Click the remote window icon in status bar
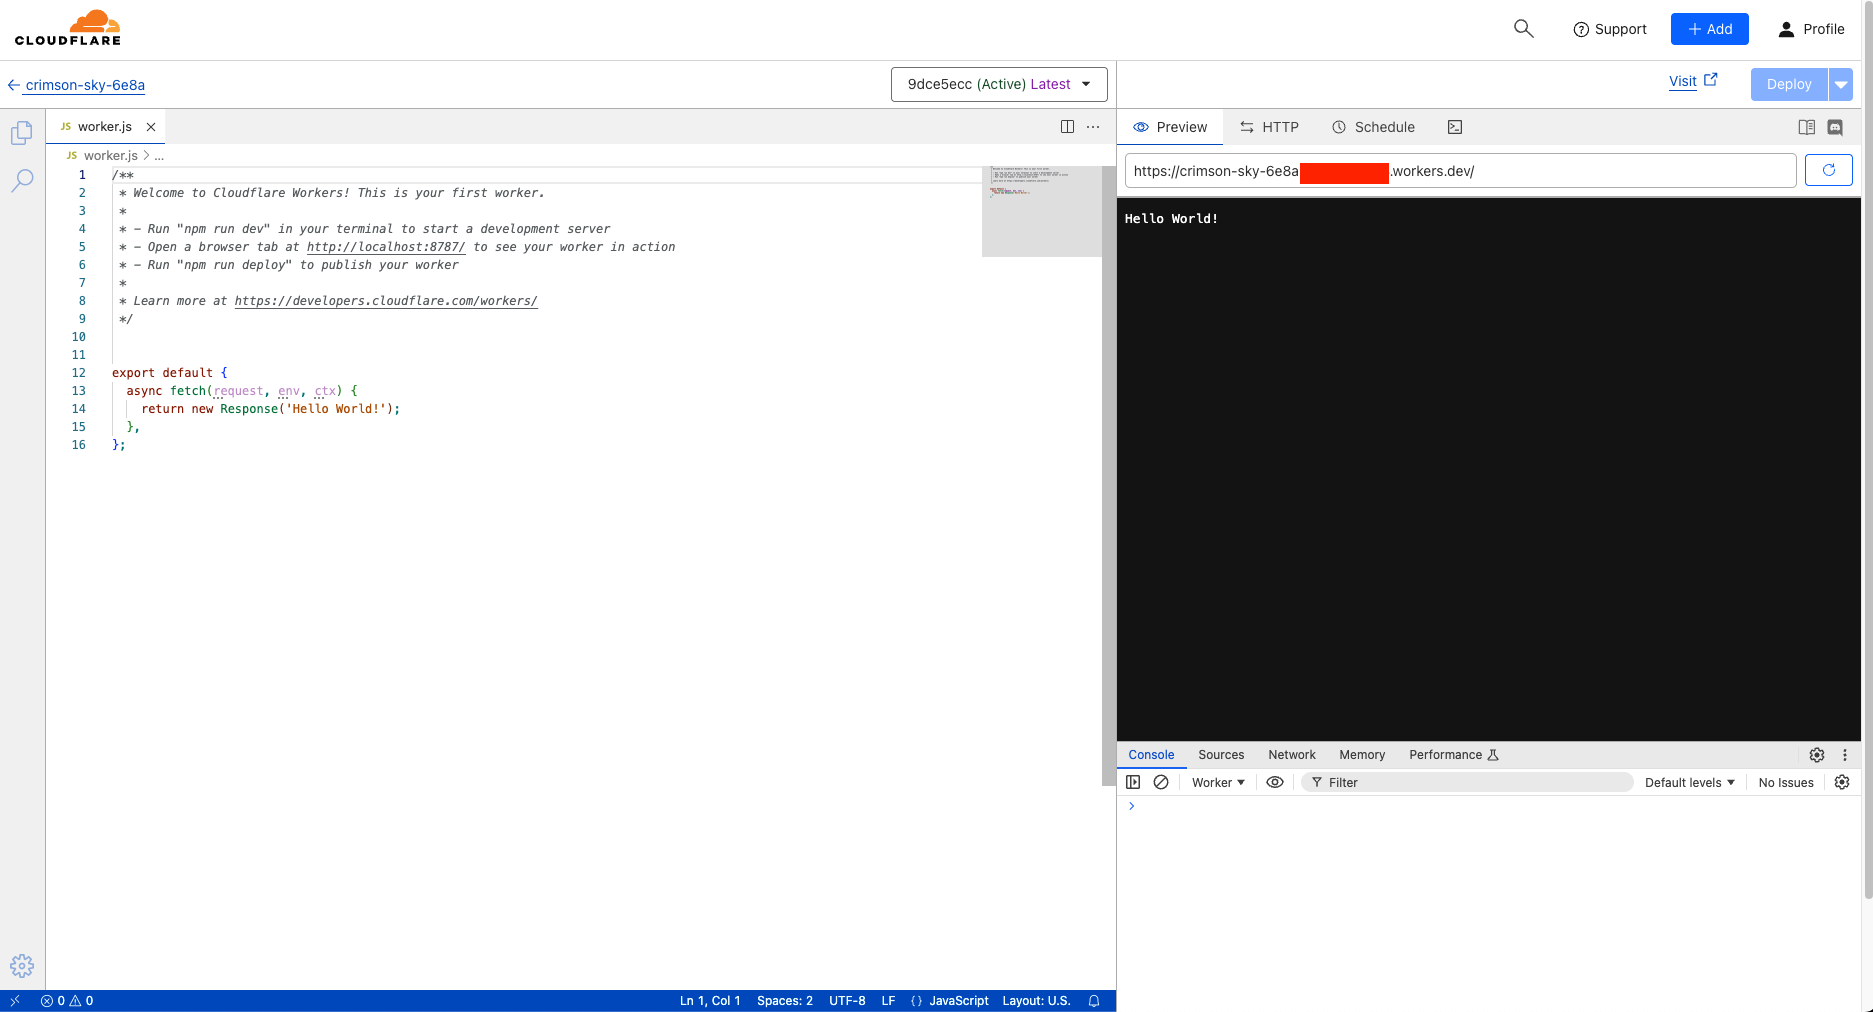Image resolution: width=1873 pixels, height=1012 pixels. [x=15, y=1001]
